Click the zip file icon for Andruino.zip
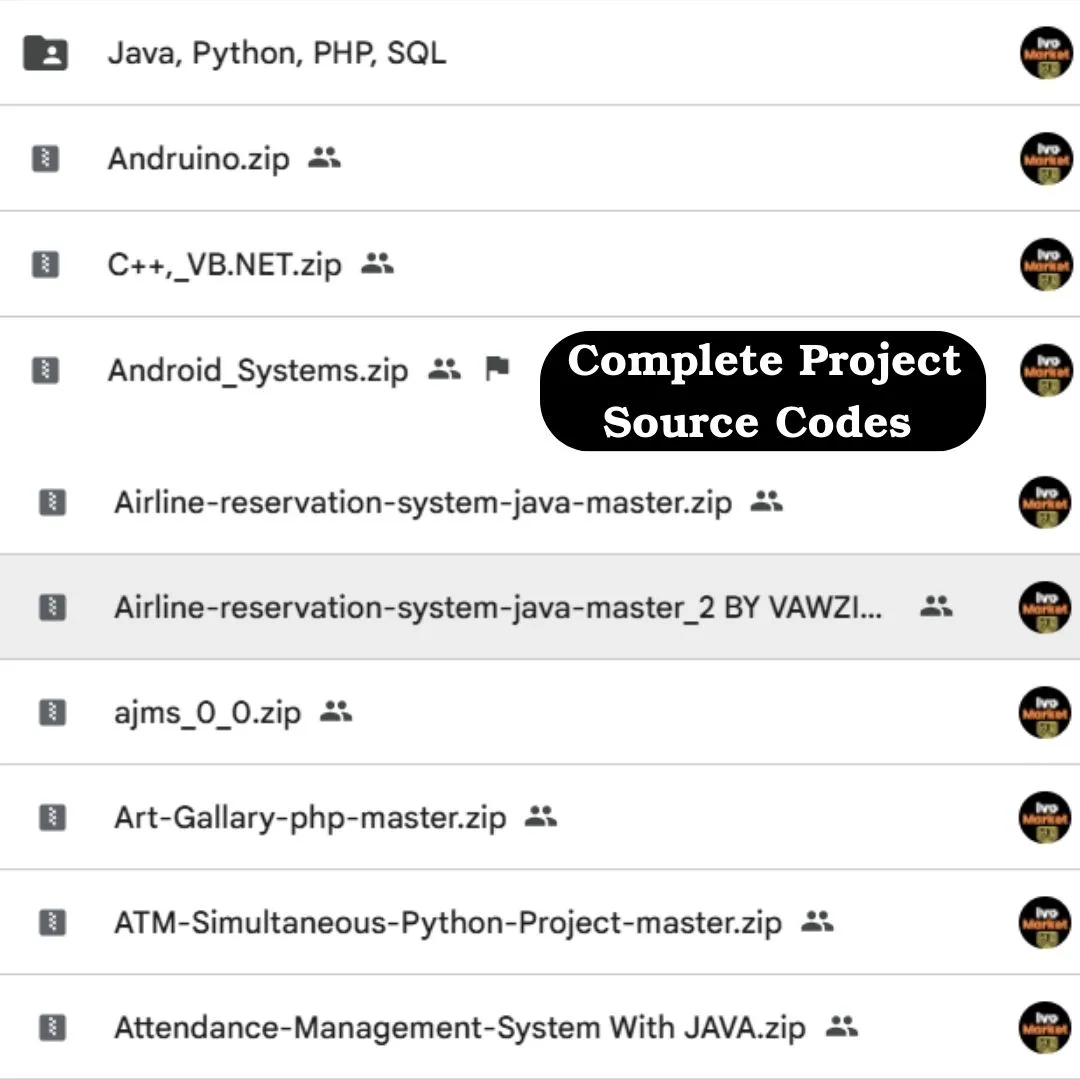1080x1080 pixels. [45, 158]
